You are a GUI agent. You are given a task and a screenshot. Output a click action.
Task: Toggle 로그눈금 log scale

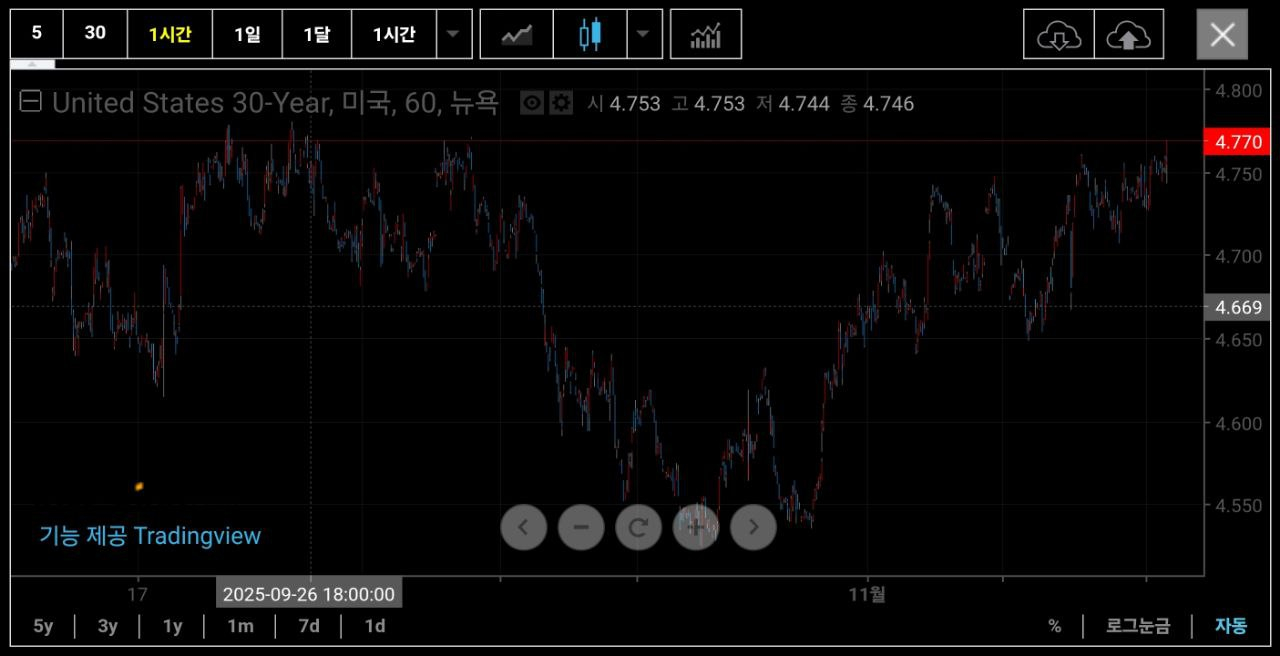click(1137, 626)
